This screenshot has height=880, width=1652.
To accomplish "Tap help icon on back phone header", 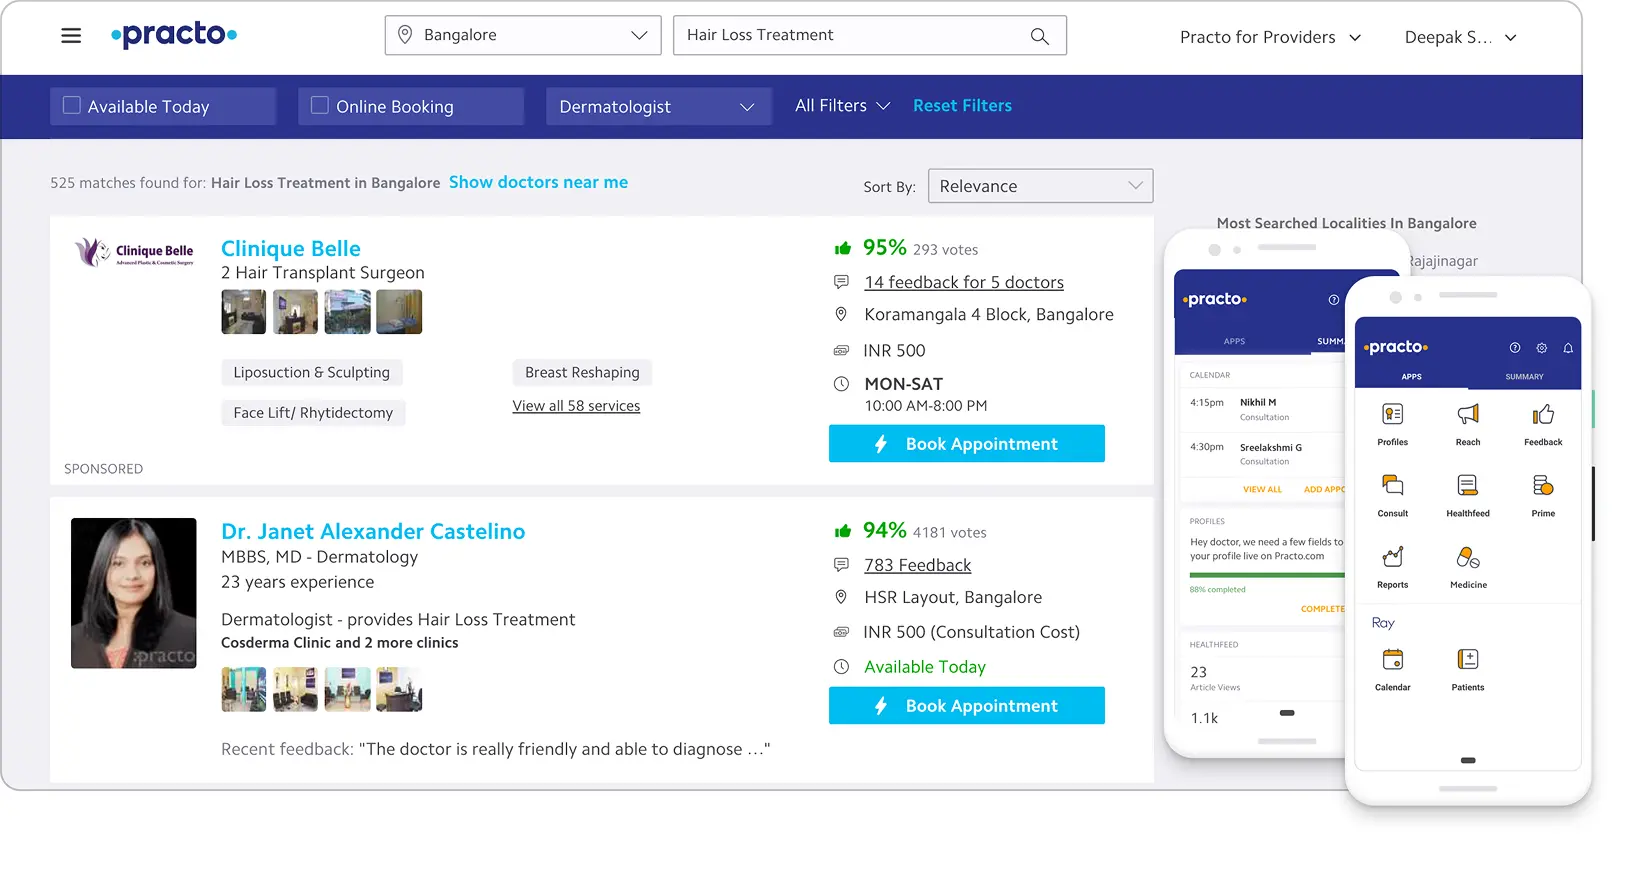I will (x=1333, y=300).
